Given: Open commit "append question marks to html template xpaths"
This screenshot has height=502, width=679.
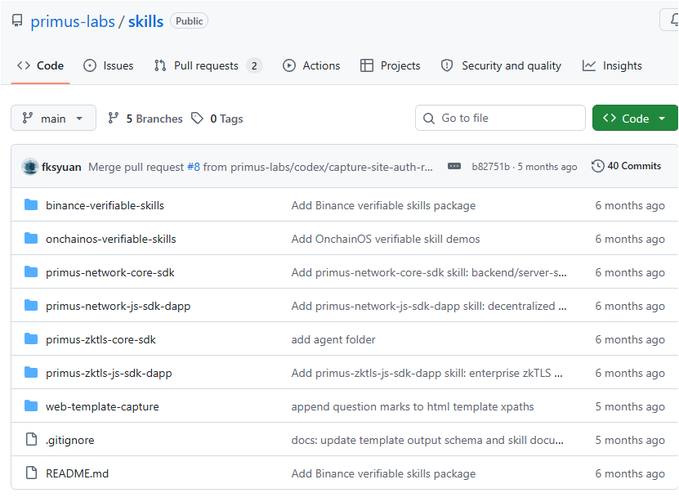Looking at the screenshot, I should click(412, 407).
